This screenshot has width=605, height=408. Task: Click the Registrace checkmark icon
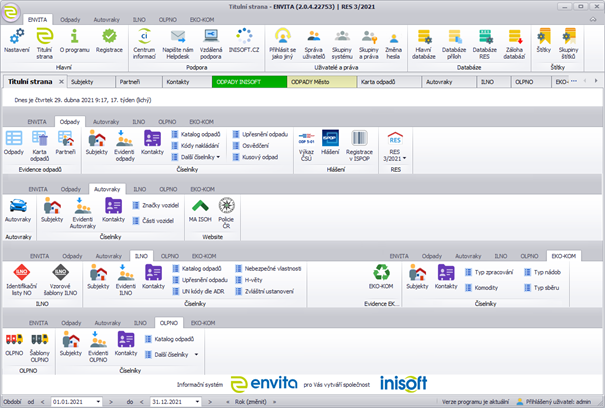(109, 41)
